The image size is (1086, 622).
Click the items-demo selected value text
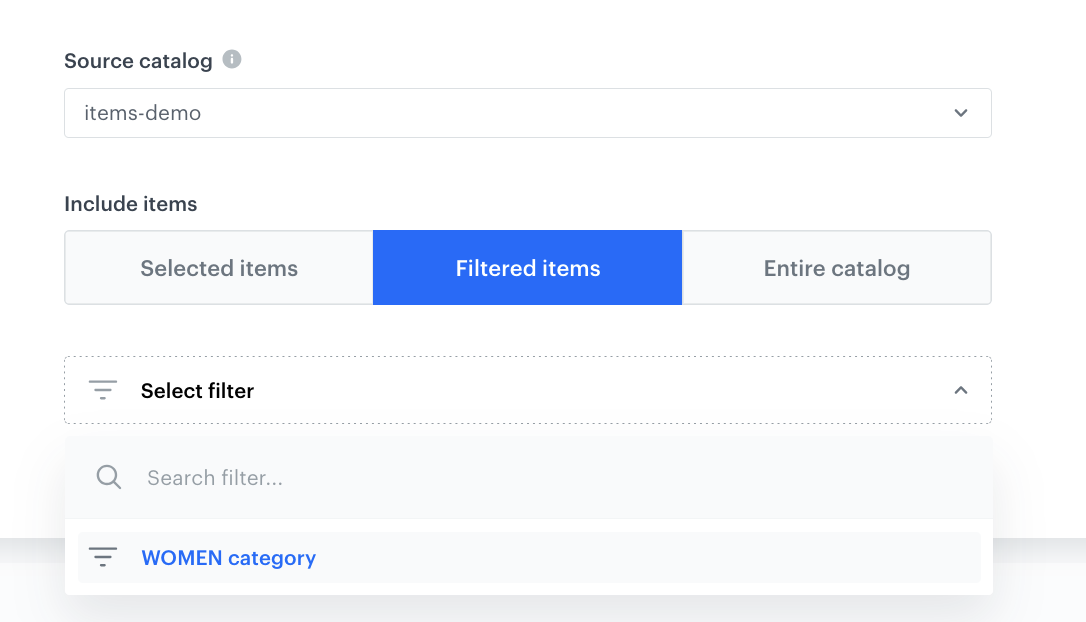(142, 113)
